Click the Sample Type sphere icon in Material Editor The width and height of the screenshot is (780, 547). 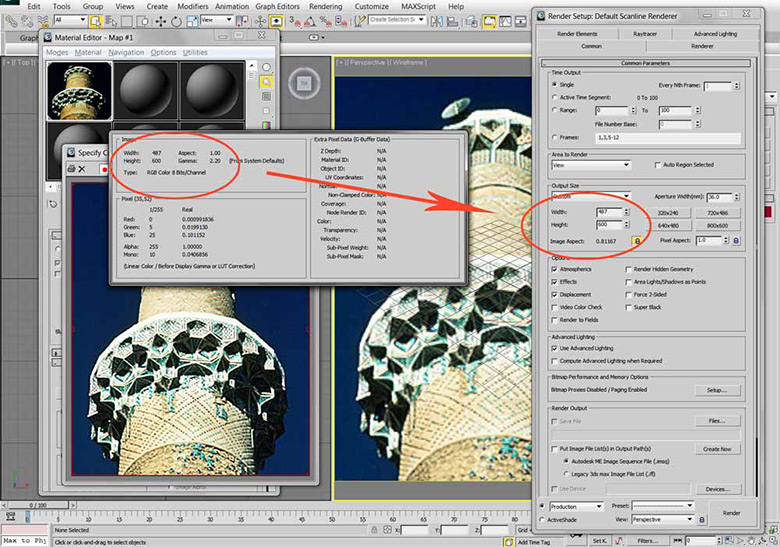coord(266,67)
